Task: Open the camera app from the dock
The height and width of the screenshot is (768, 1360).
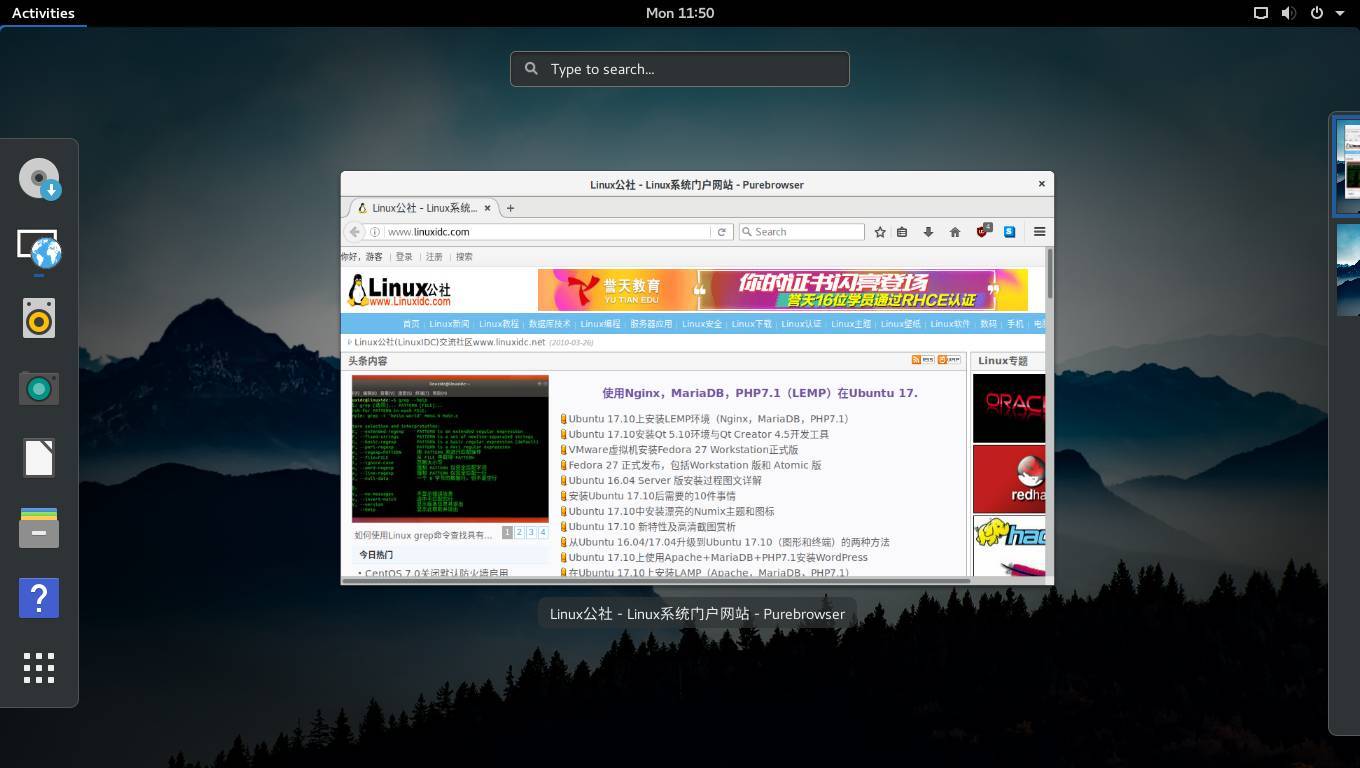Action: pyautogui.click(x=39, y=388)
